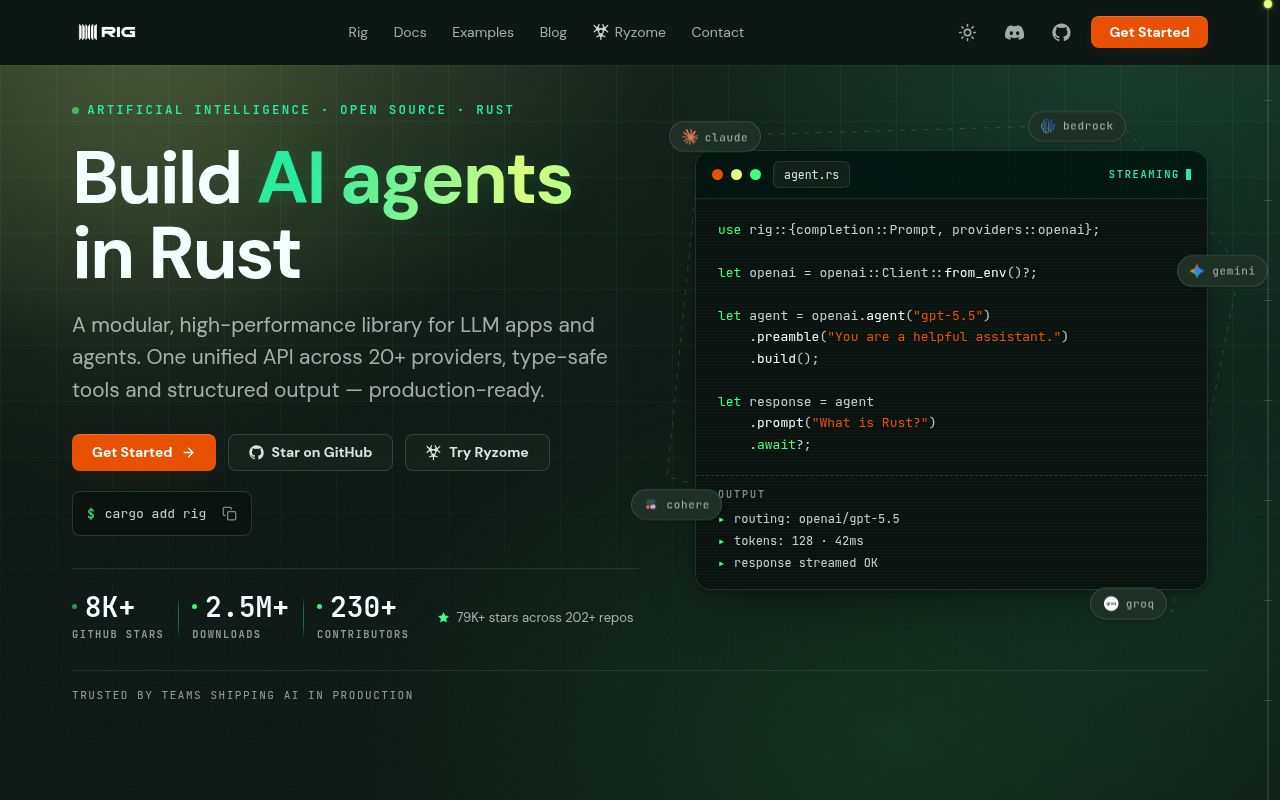1280x800 pixels.
Task: Click the gemini provider chip
Action: click(1222, 271)
